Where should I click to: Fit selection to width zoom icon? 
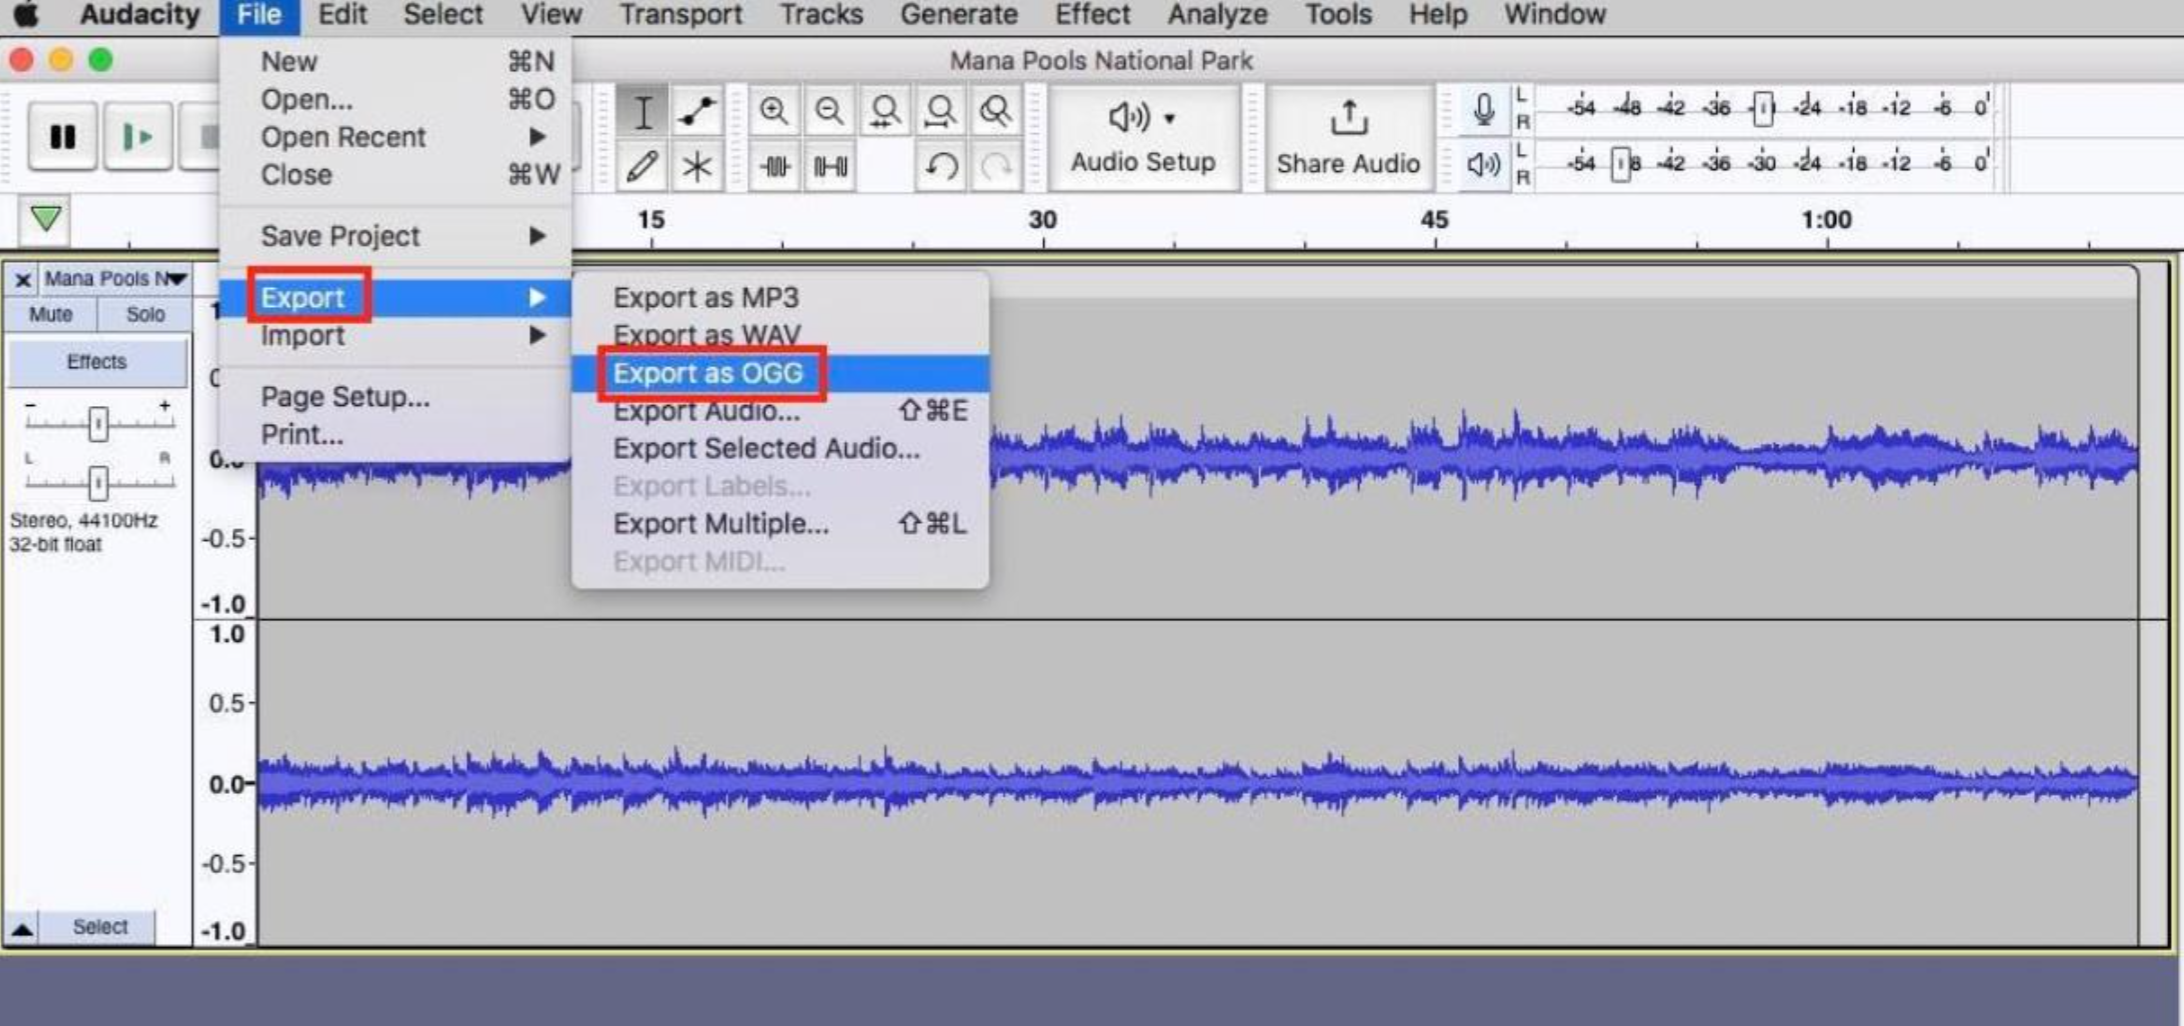click(884, 111)
